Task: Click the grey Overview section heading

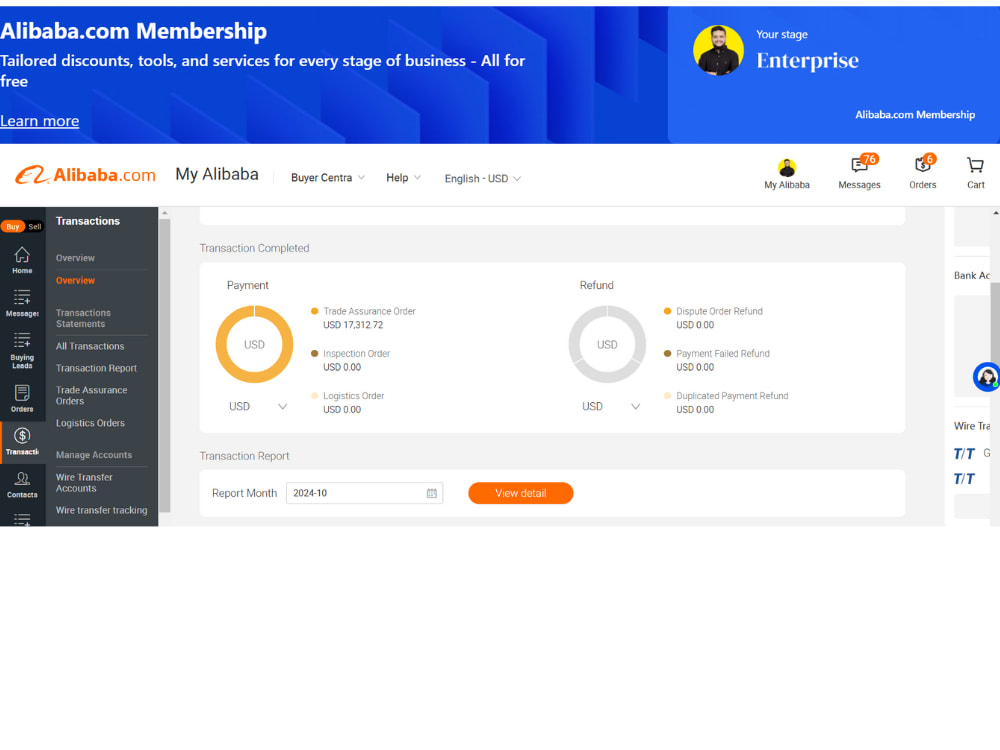Action: coord(75,258)
